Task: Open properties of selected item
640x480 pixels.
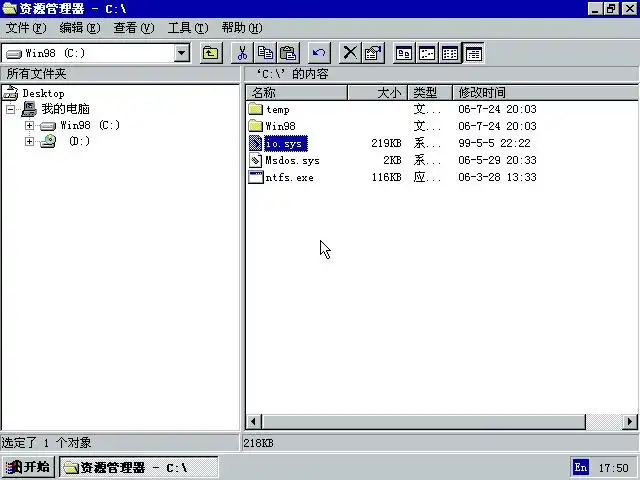Action: 373,53
